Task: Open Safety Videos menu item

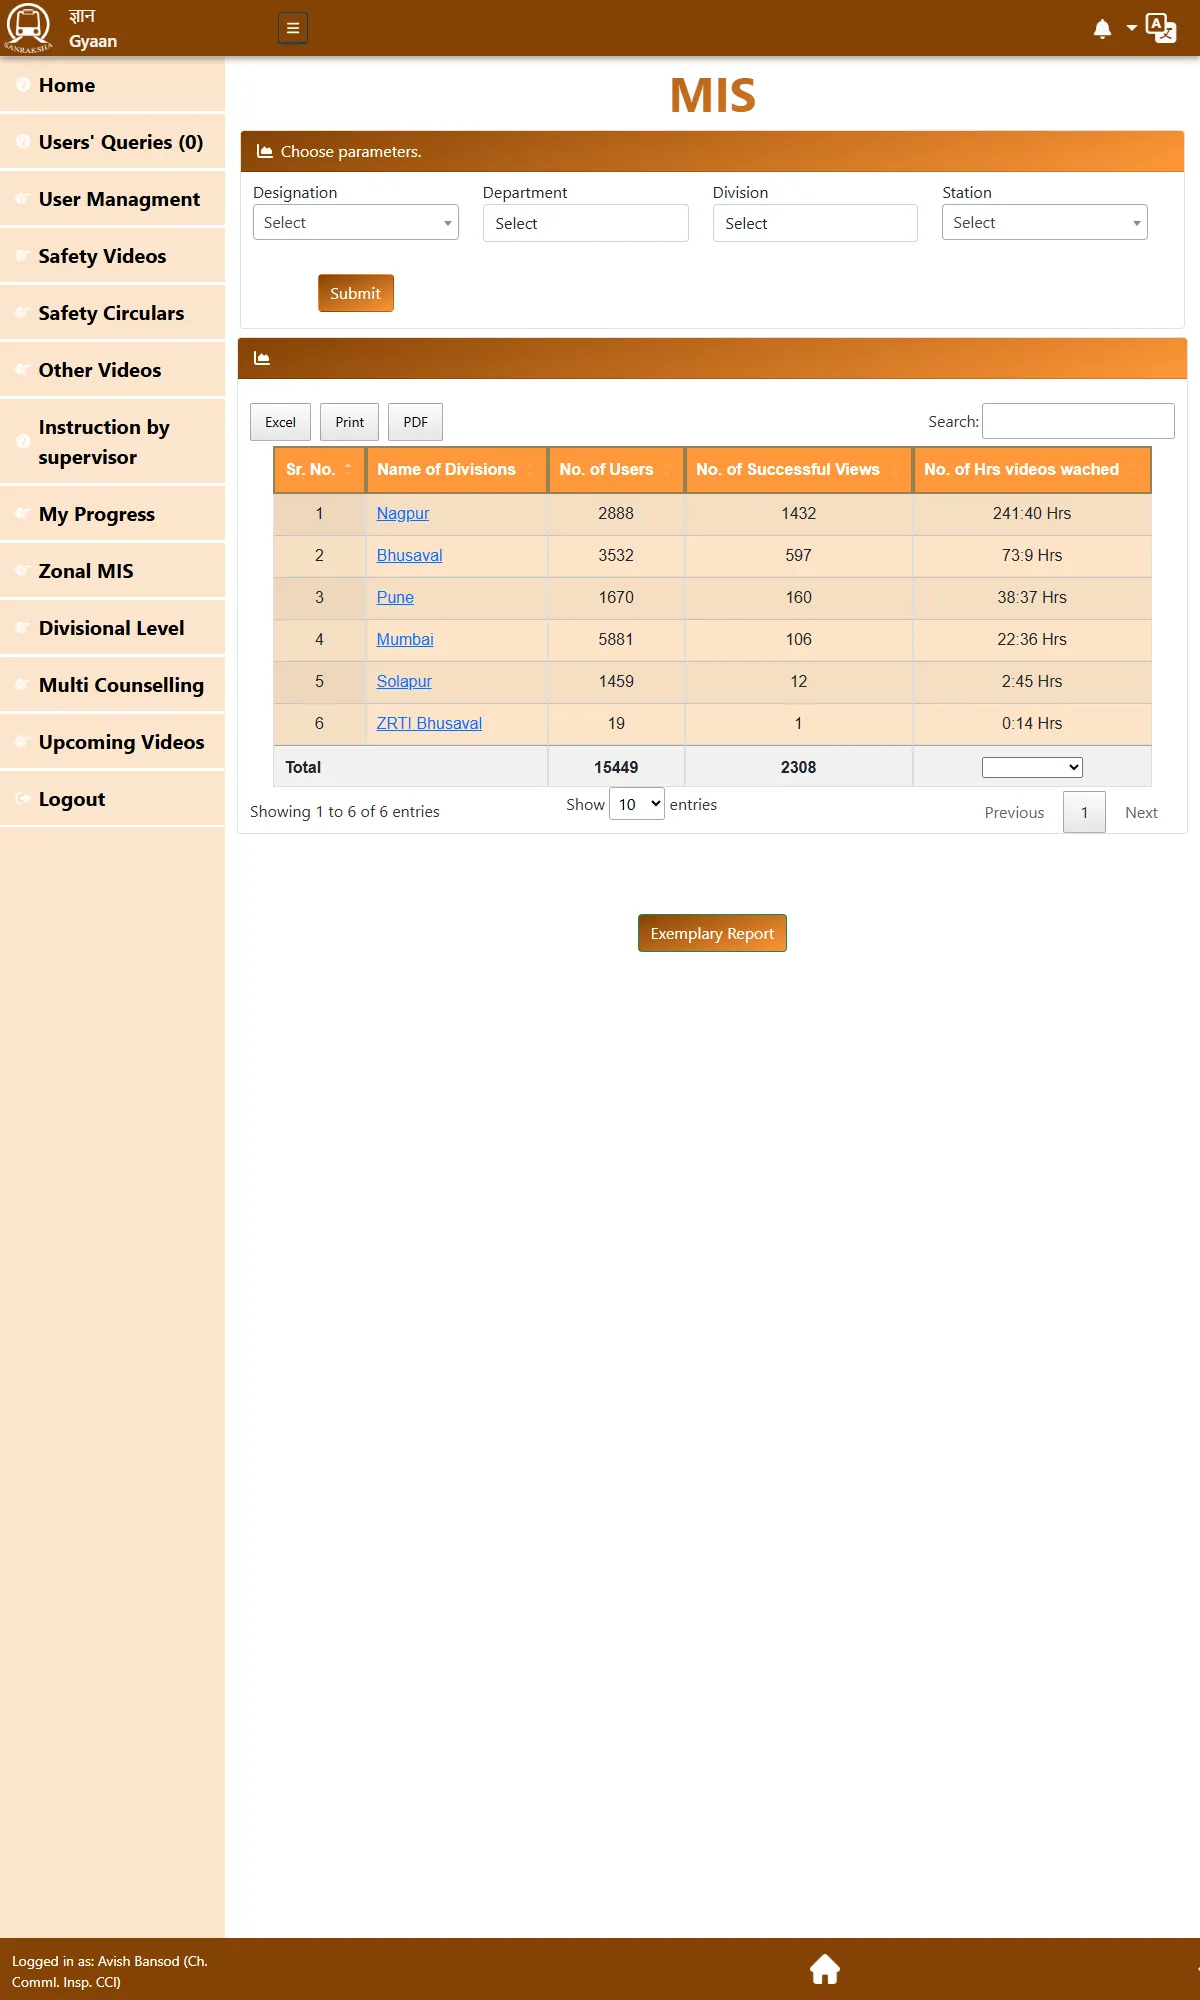Action: (112, 256)
